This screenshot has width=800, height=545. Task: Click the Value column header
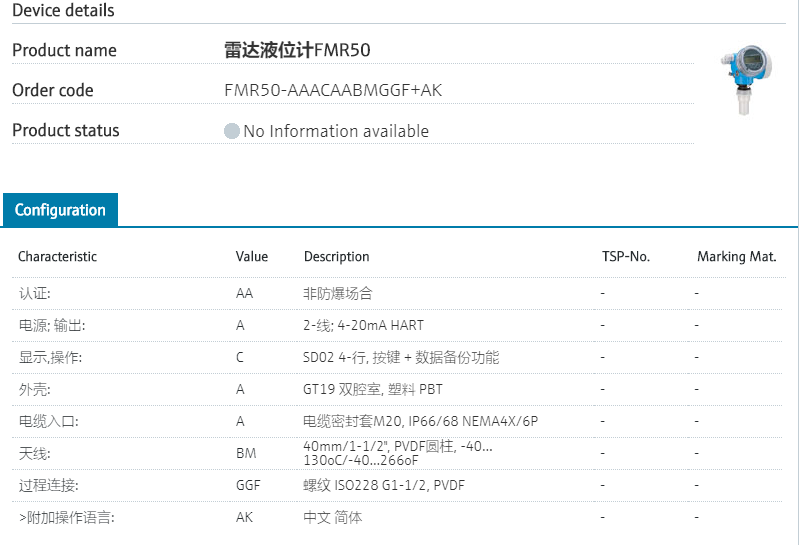coord(252,257)
